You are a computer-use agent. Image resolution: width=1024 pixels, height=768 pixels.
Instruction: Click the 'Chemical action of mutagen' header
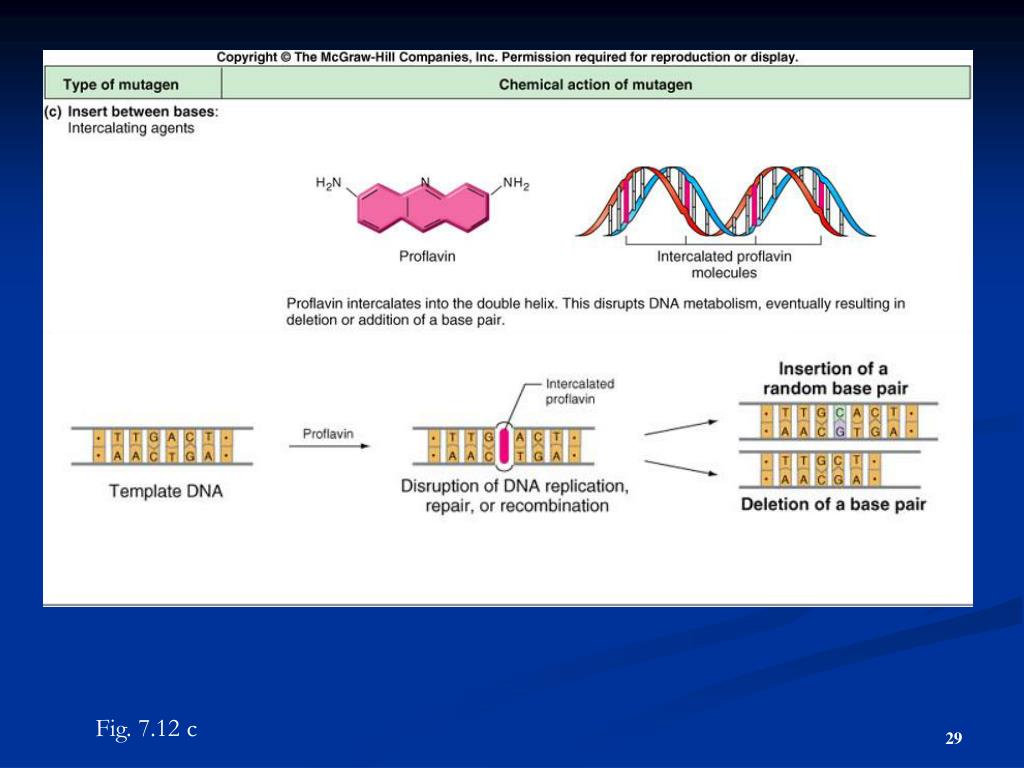pos(596,84)
